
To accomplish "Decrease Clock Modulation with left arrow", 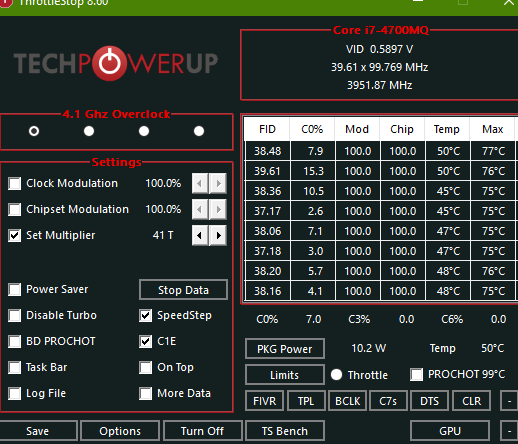I will 200,183.
